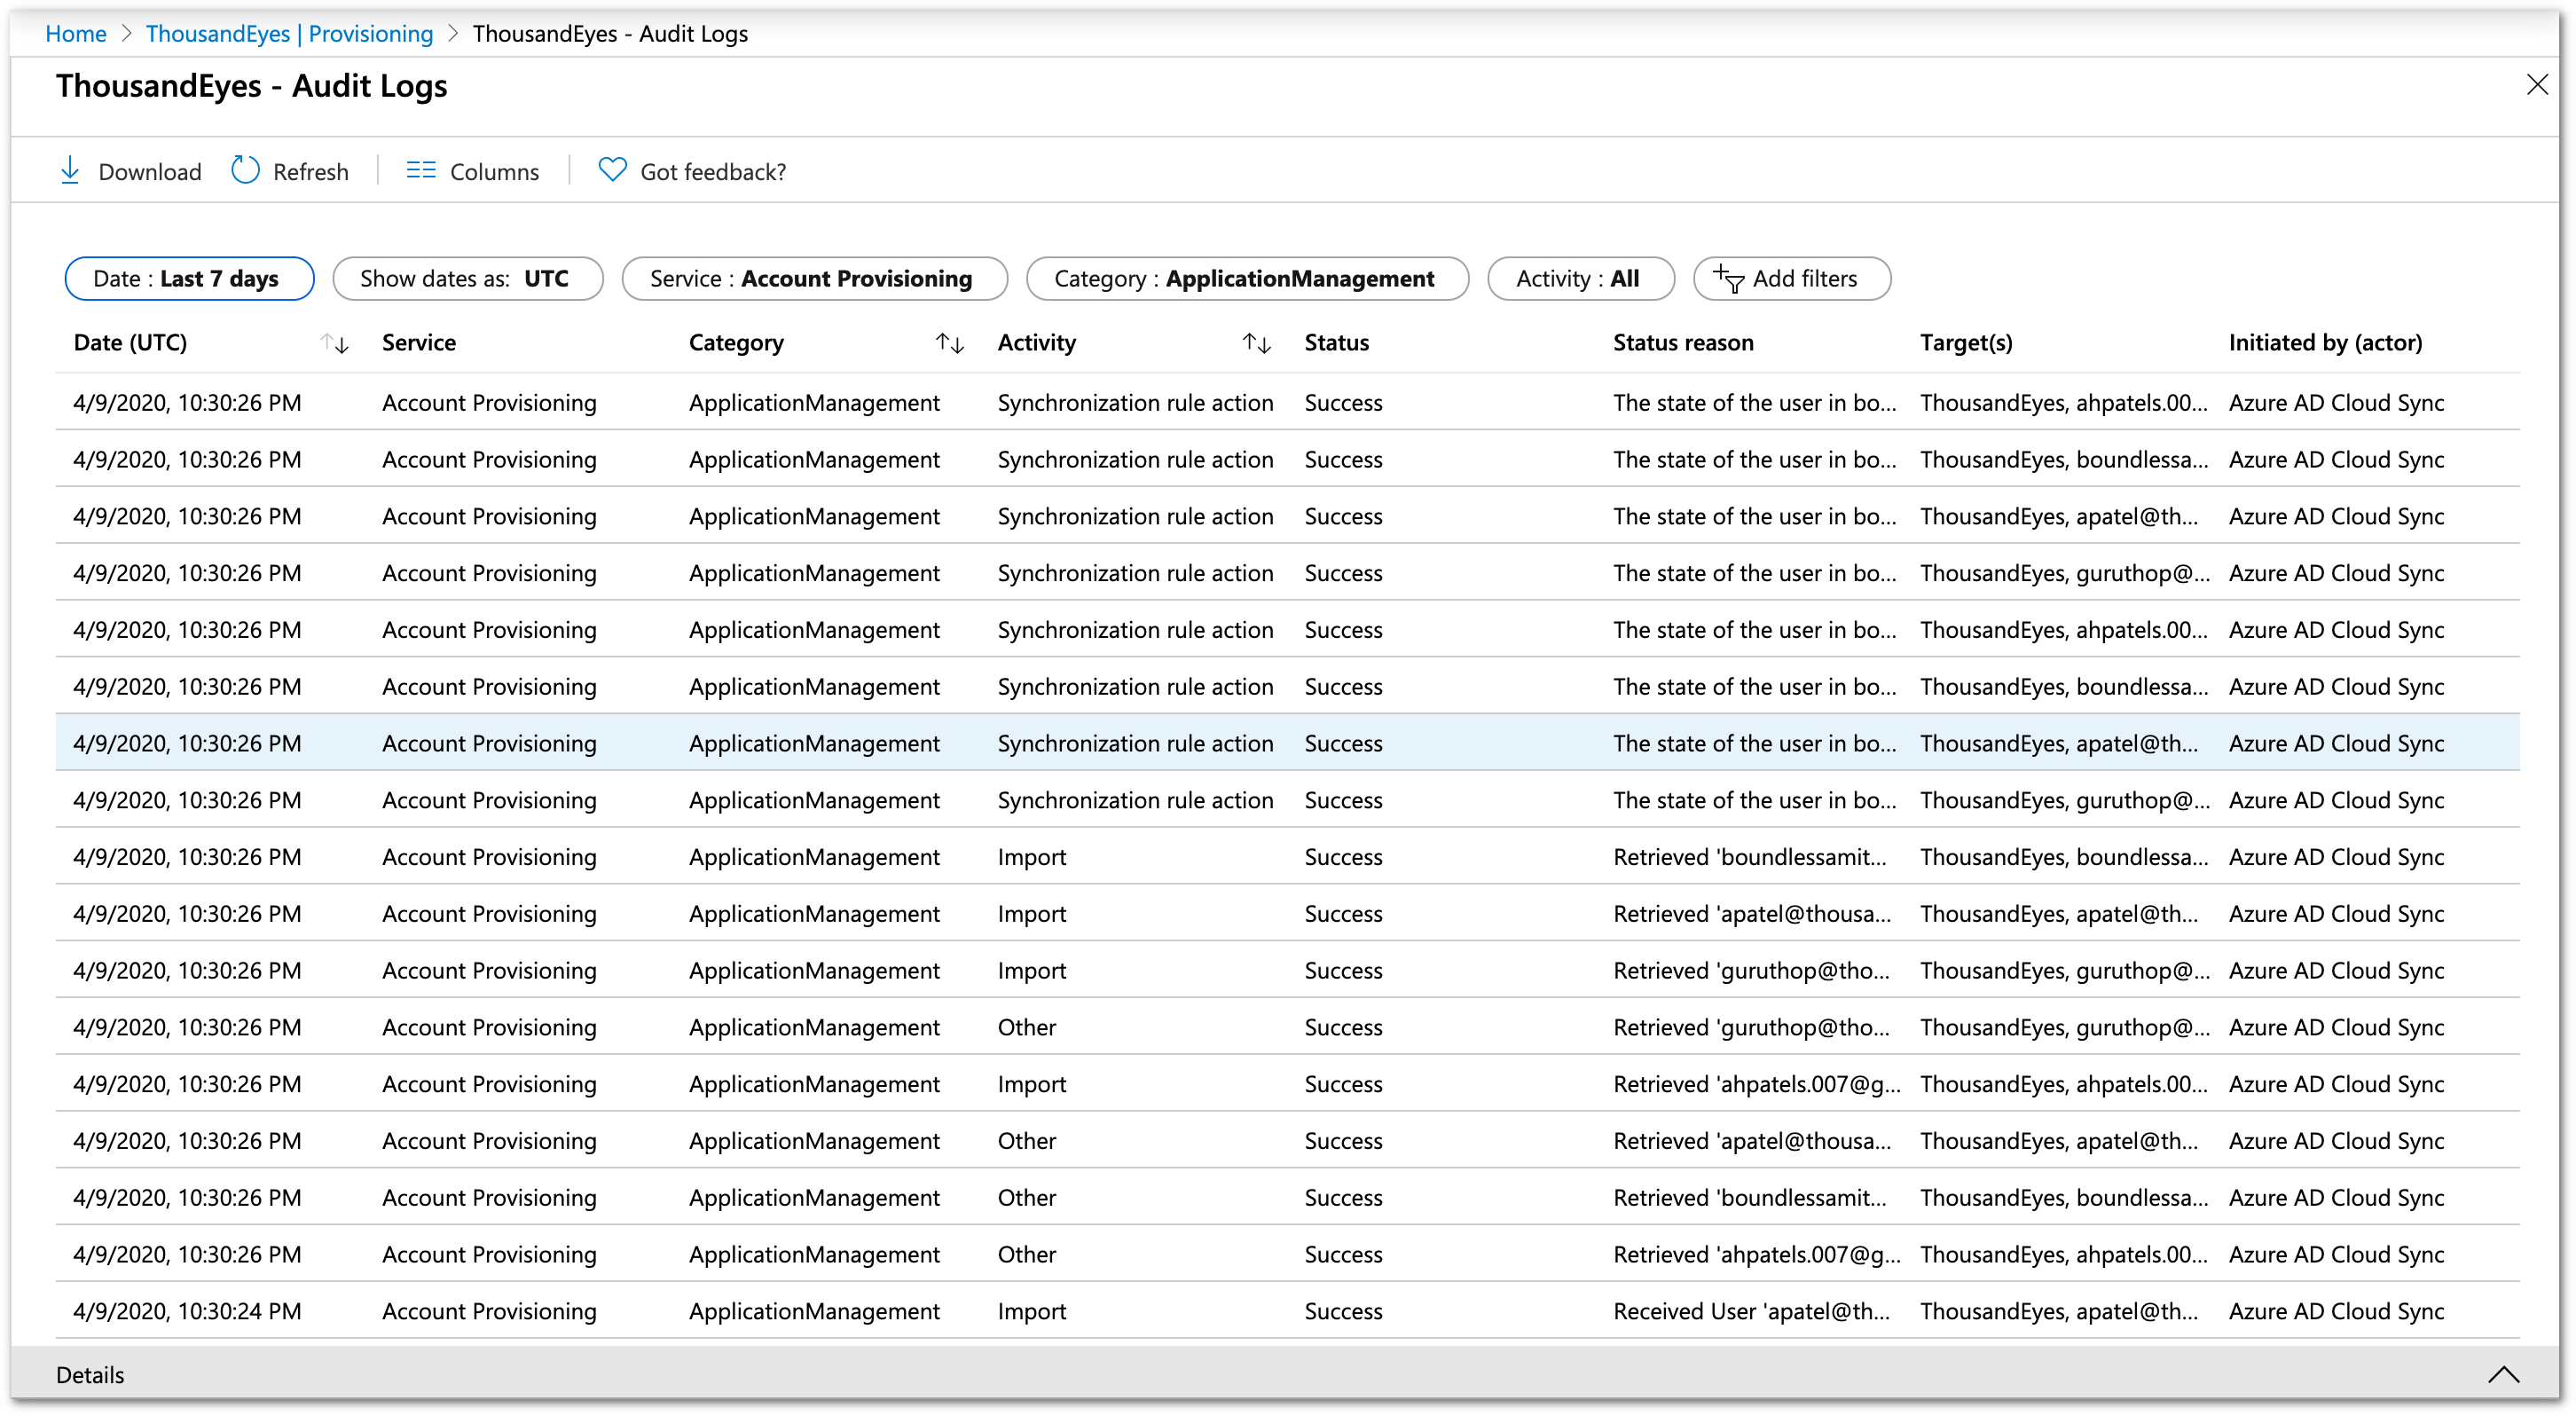Viewport: 2576px width, 1416px height.
Task: Open Show dates as UTC filter
Action: pyautogui.click(x=468, y=279)
